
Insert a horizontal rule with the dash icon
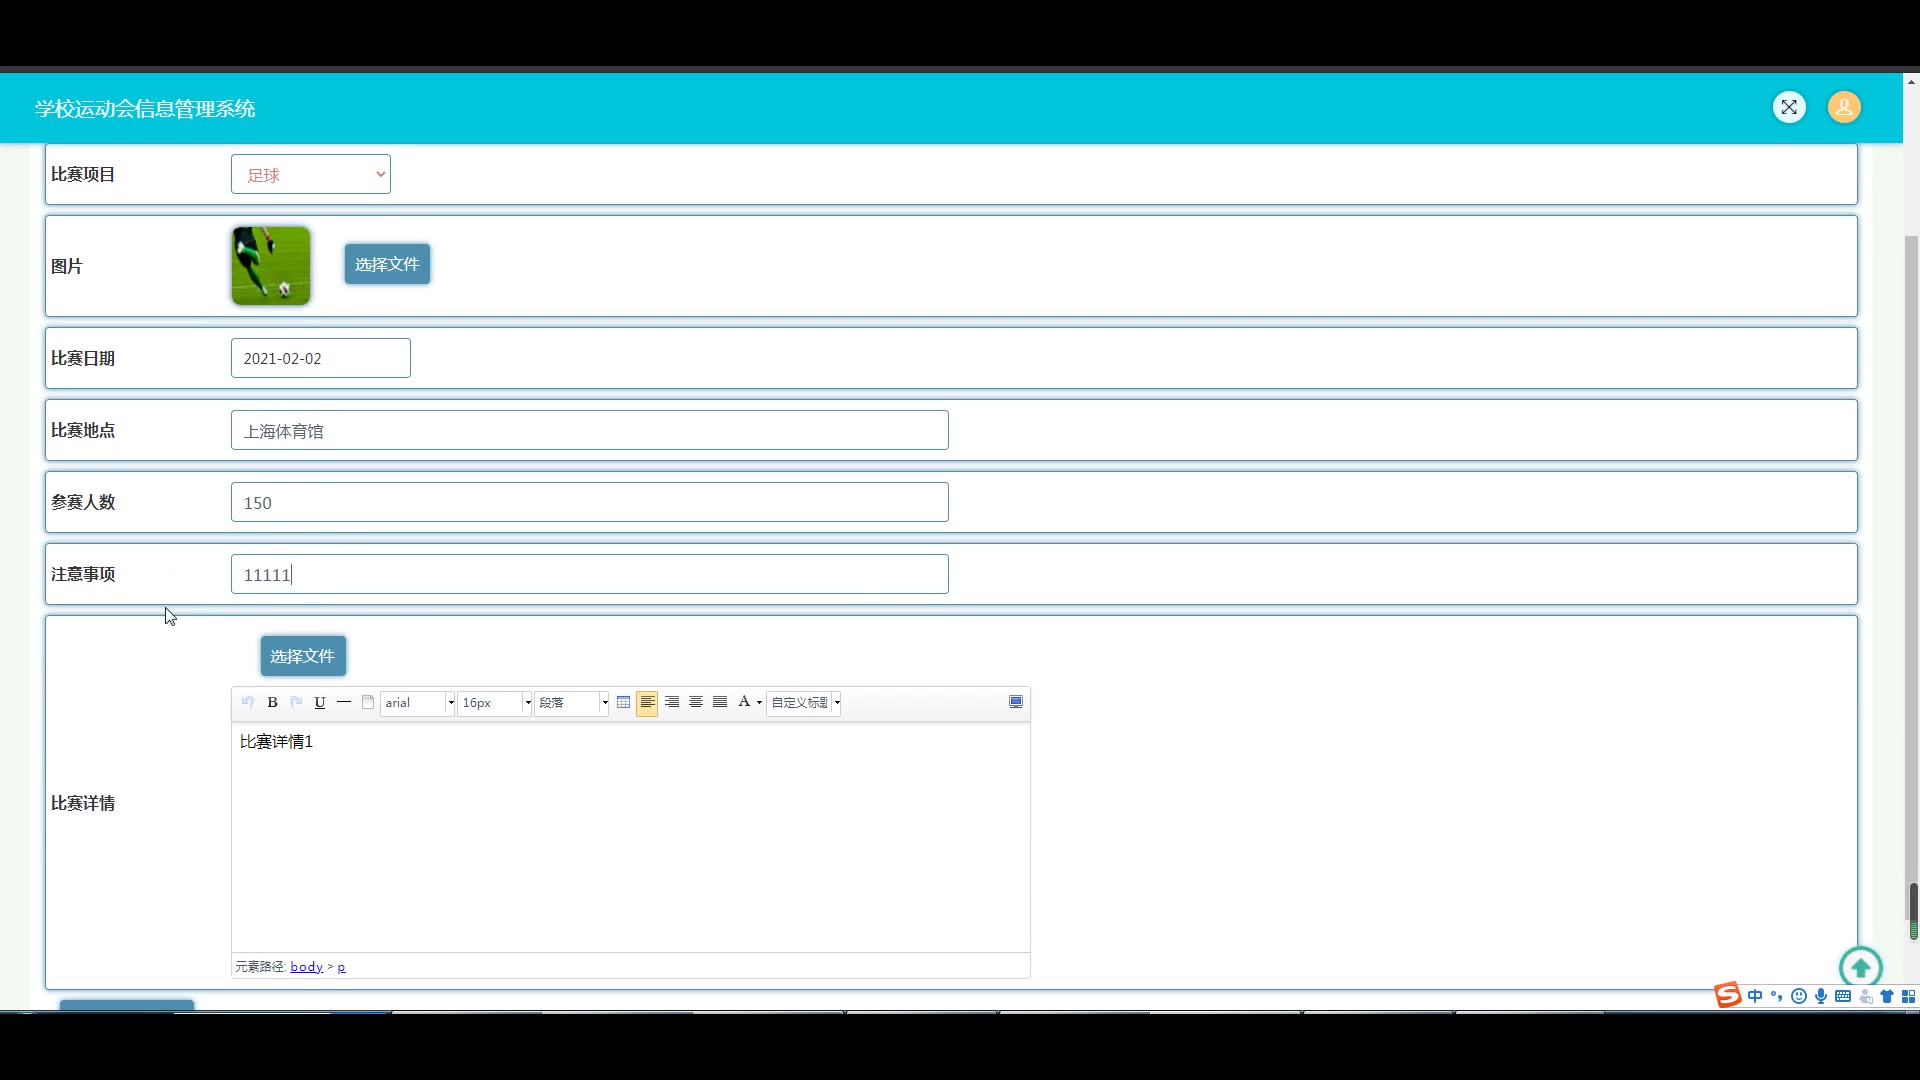pos(344,702)
